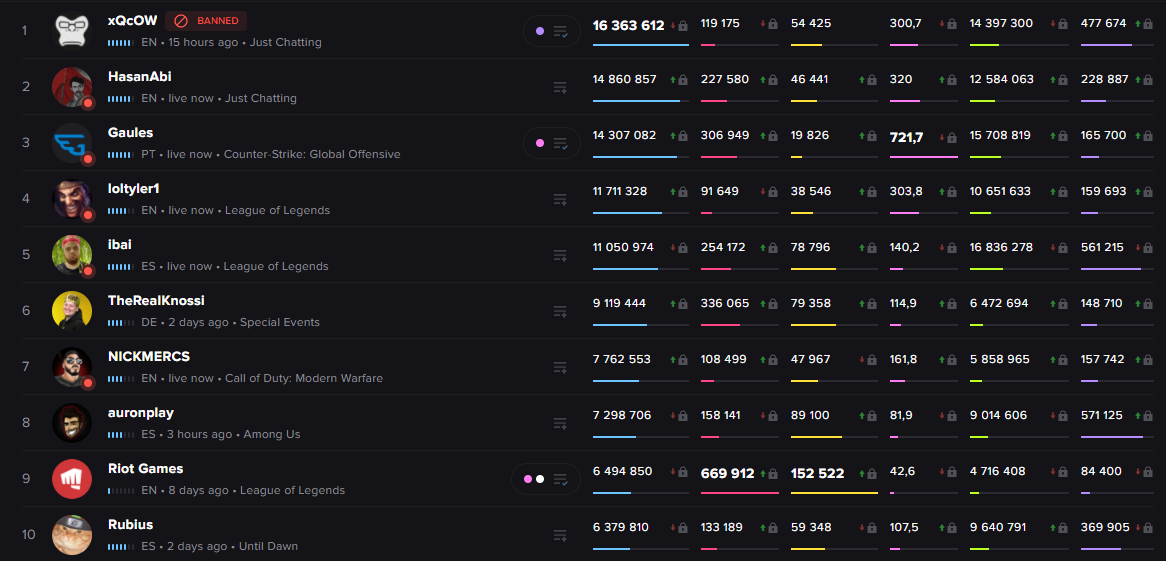Click the compare list icon in Gaules' row

click(x=561, y=143)
